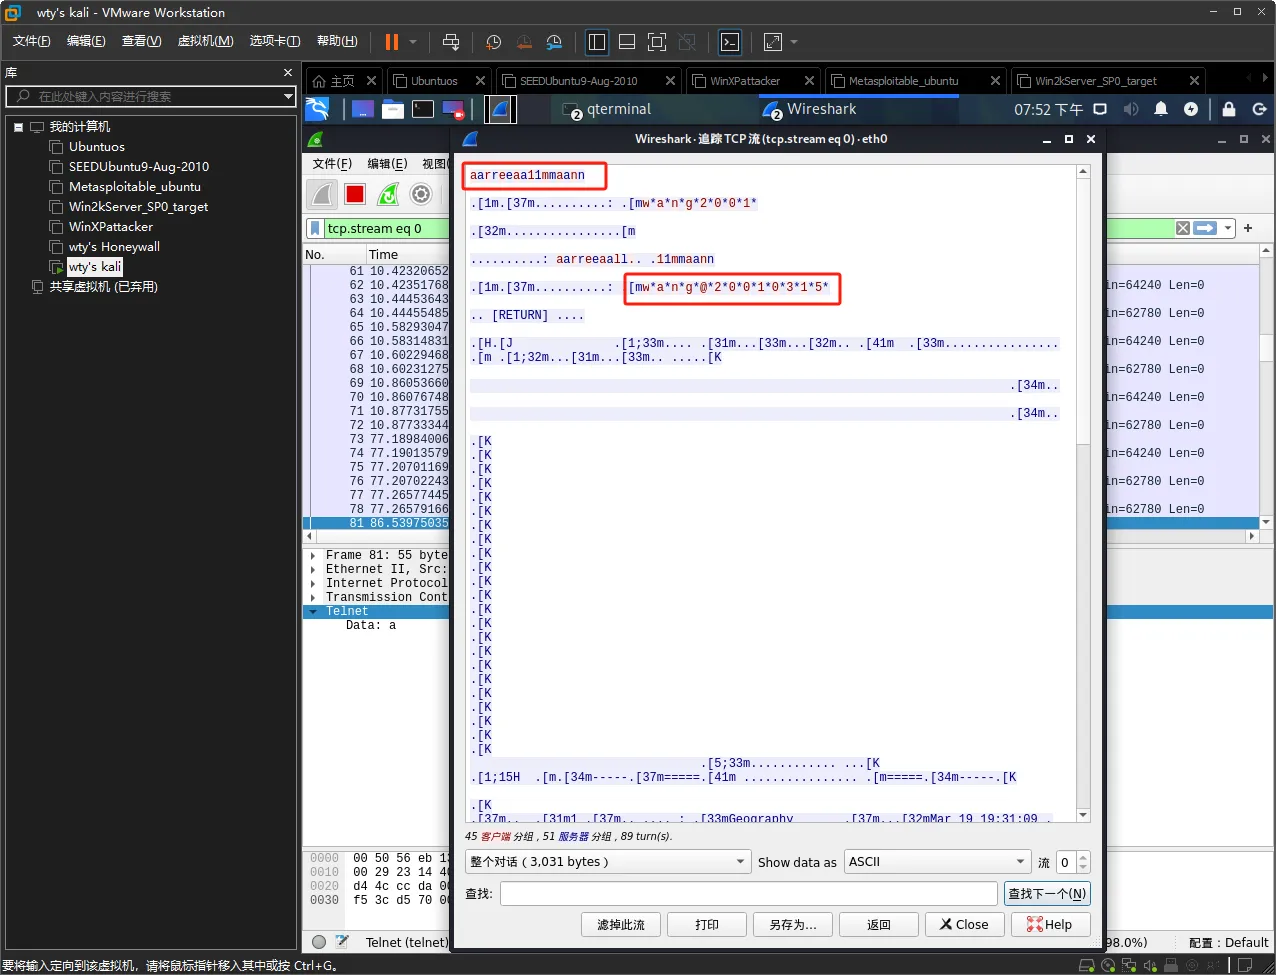The image size is (1276, 975).
Task: Click the 查找 search text field
Action: coord(749,894)
